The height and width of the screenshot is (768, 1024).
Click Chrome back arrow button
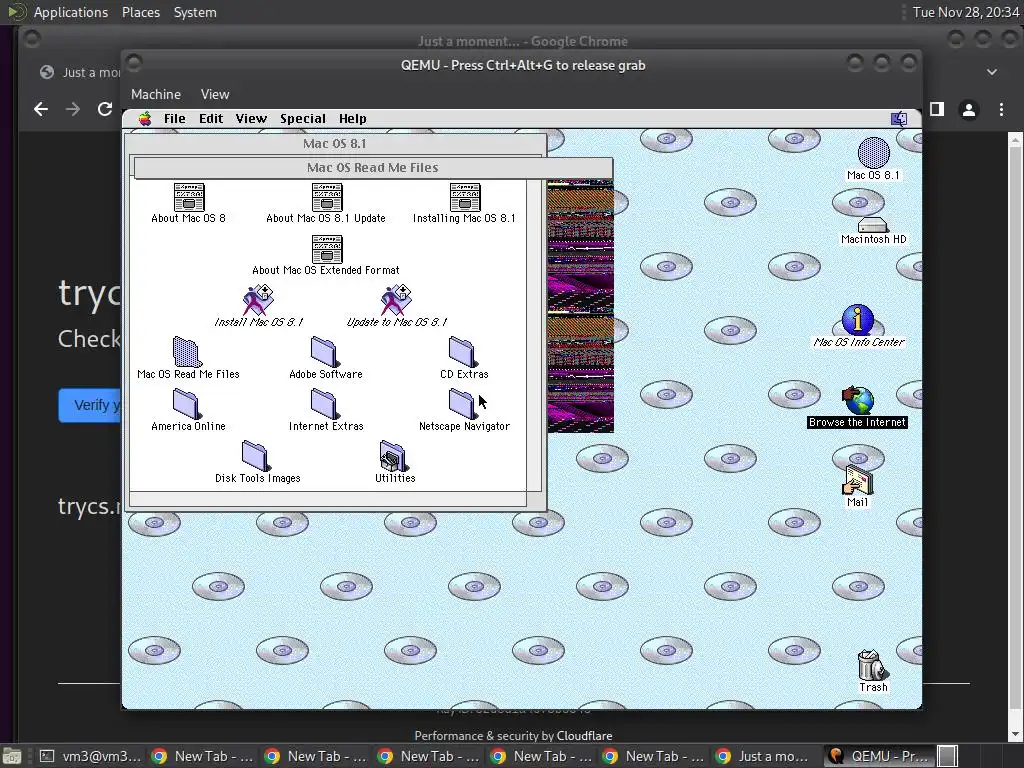[x=40, y=109]
